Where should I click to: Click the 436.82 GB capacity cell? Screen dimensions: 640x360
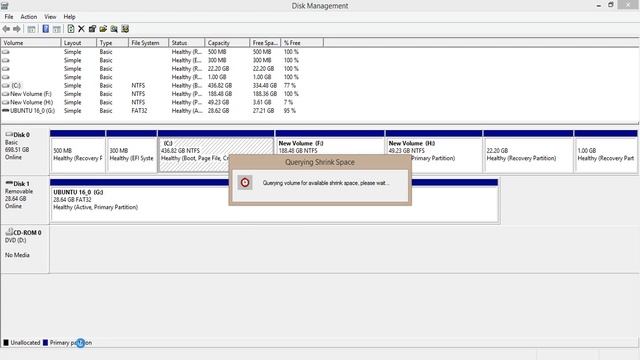(x=220, y=85)
